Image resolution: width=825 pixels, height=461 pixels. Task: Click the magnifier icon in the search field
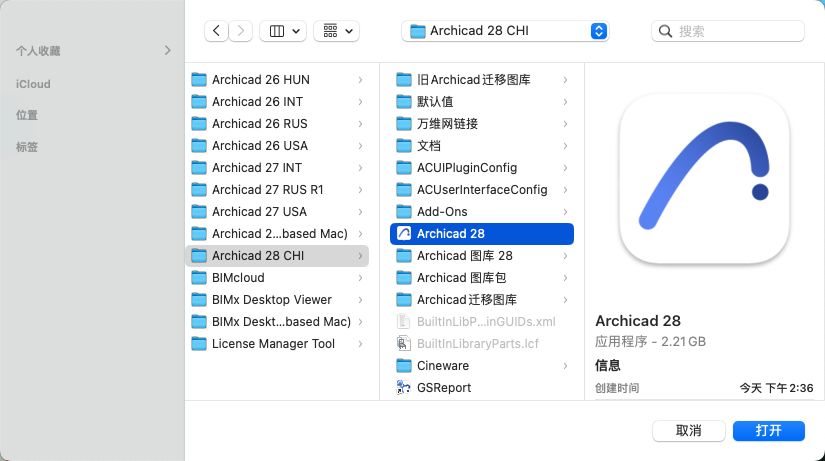tap(666, 31)
